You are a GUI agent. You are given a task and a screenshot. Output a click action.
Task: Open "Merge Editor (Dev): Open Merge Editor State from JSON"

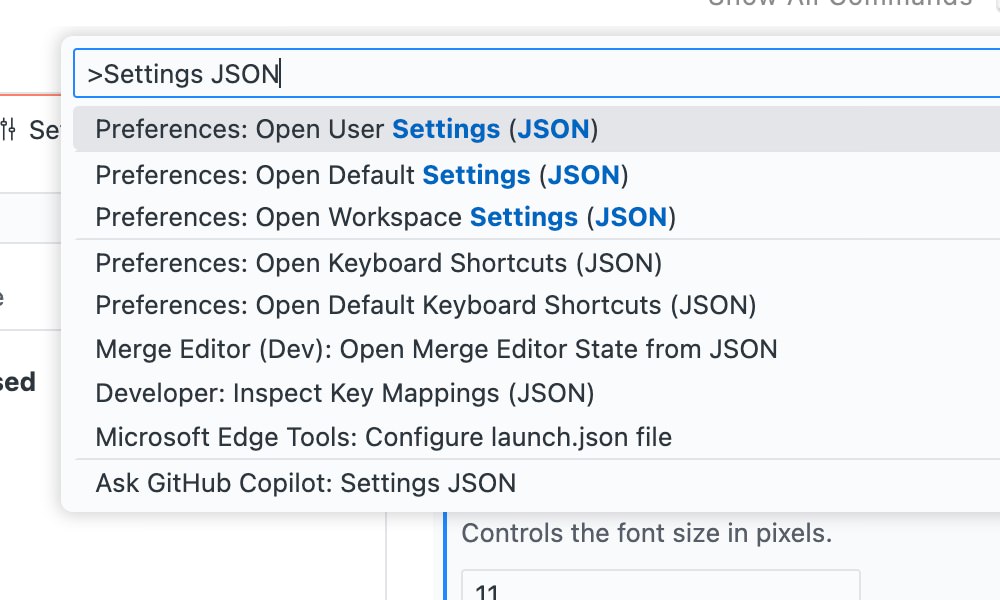click(x=436, y=349)
